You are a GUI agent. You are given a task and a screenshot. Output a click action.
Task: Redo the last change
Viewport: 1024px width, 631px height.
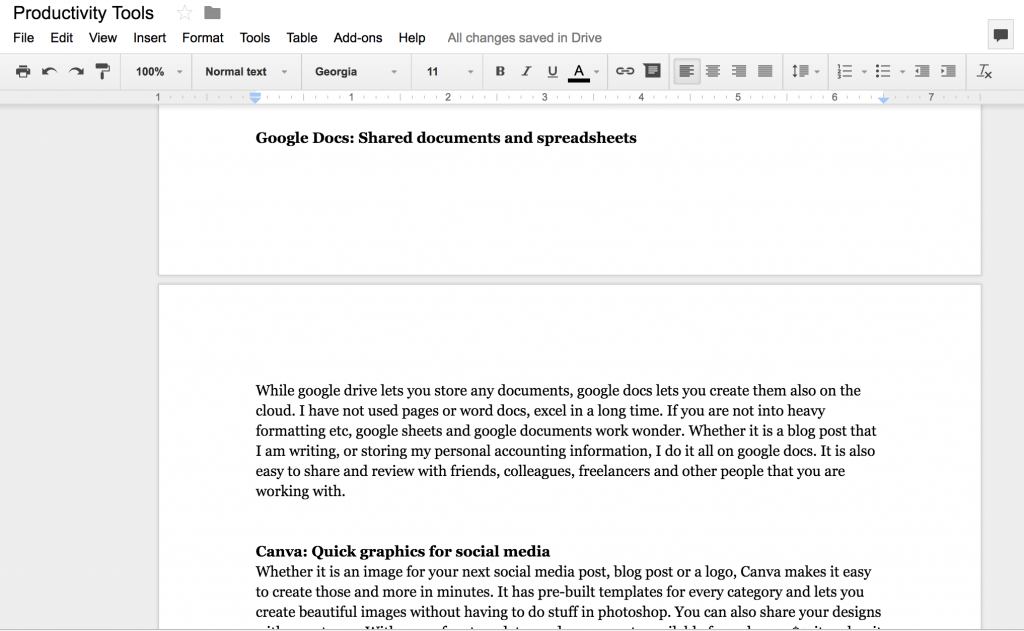point(74,71)
